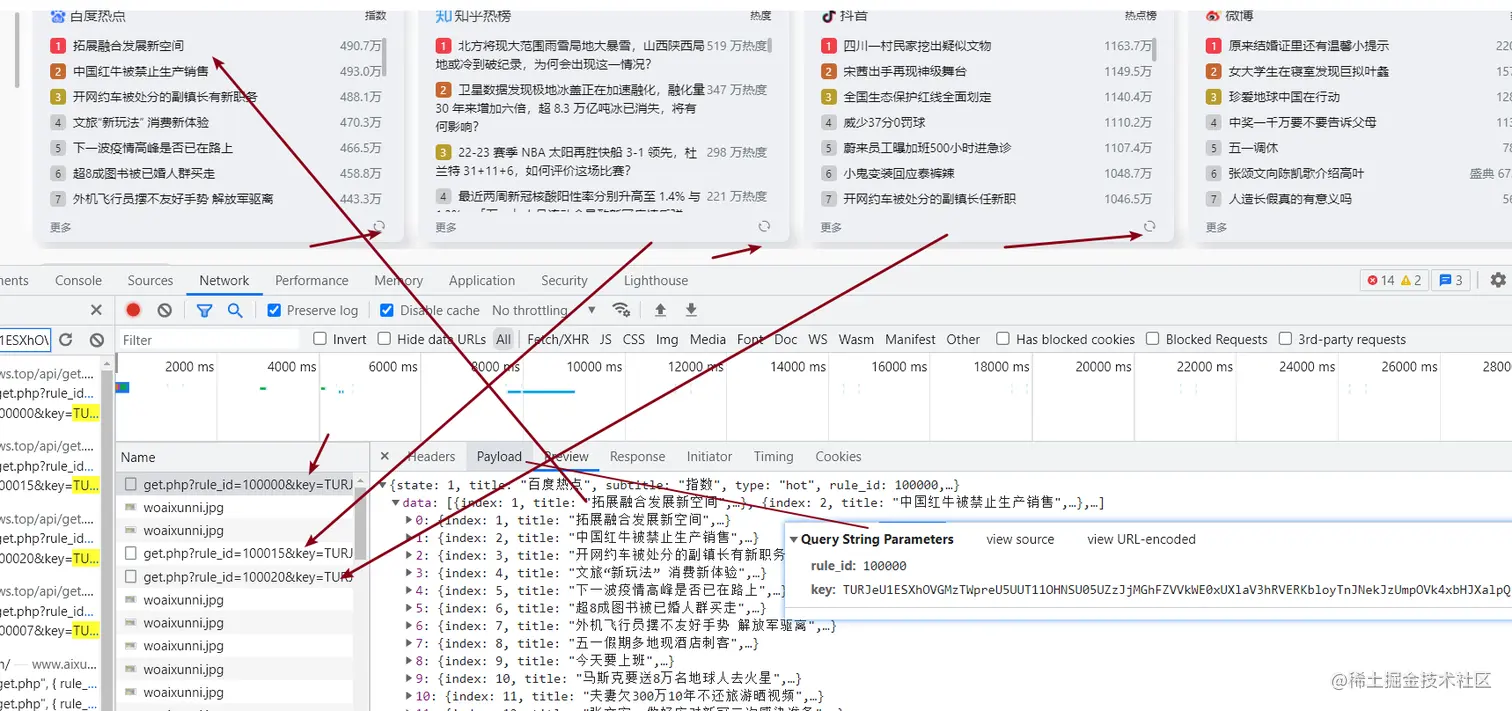Open hot item 中国红牛被禁止生产销售
1512x711 pixels.
(141, 71)
